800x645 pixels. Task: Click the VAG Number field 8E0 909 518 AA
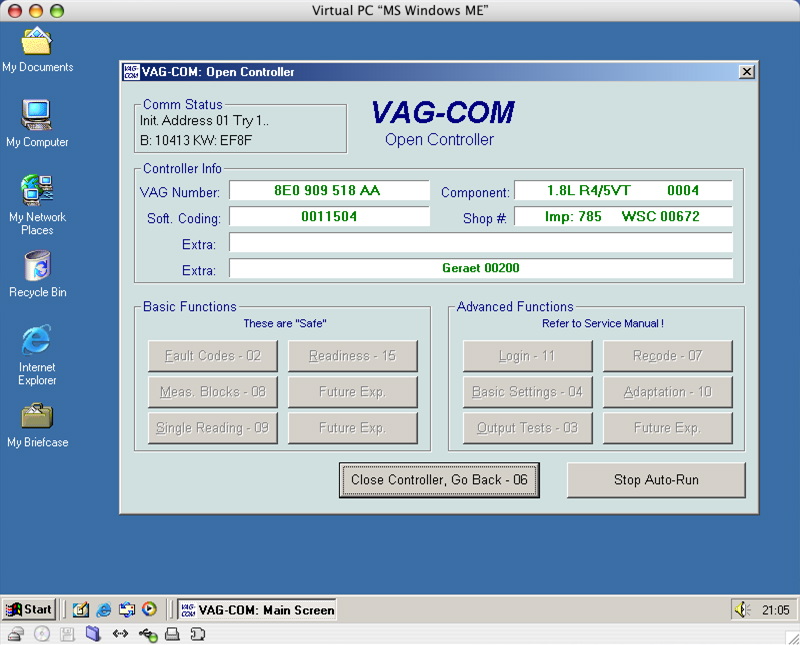click(329, 190)
